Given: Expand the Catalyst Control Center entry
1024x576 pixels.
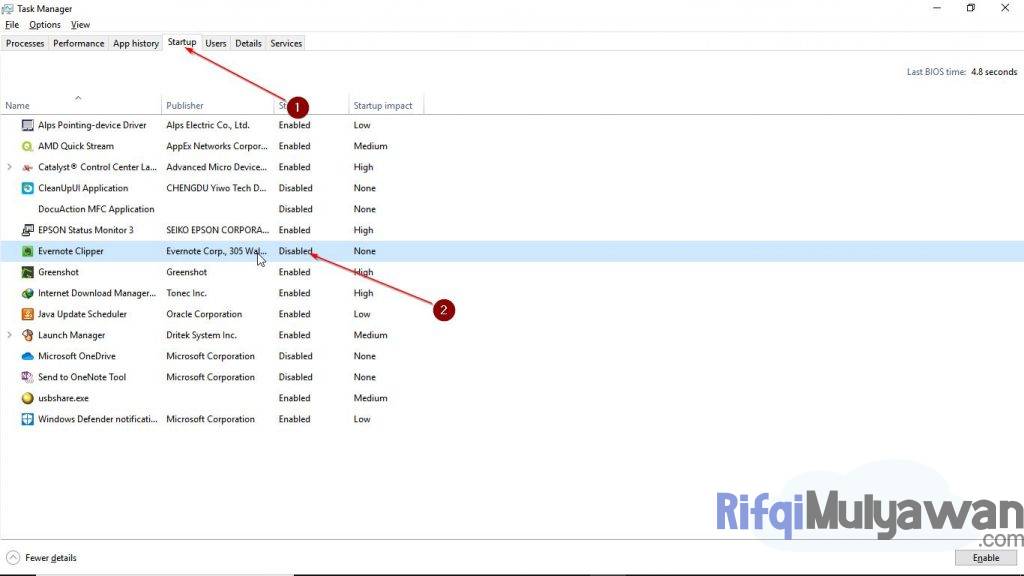Looking at the screenshot, I should (8, 167).
